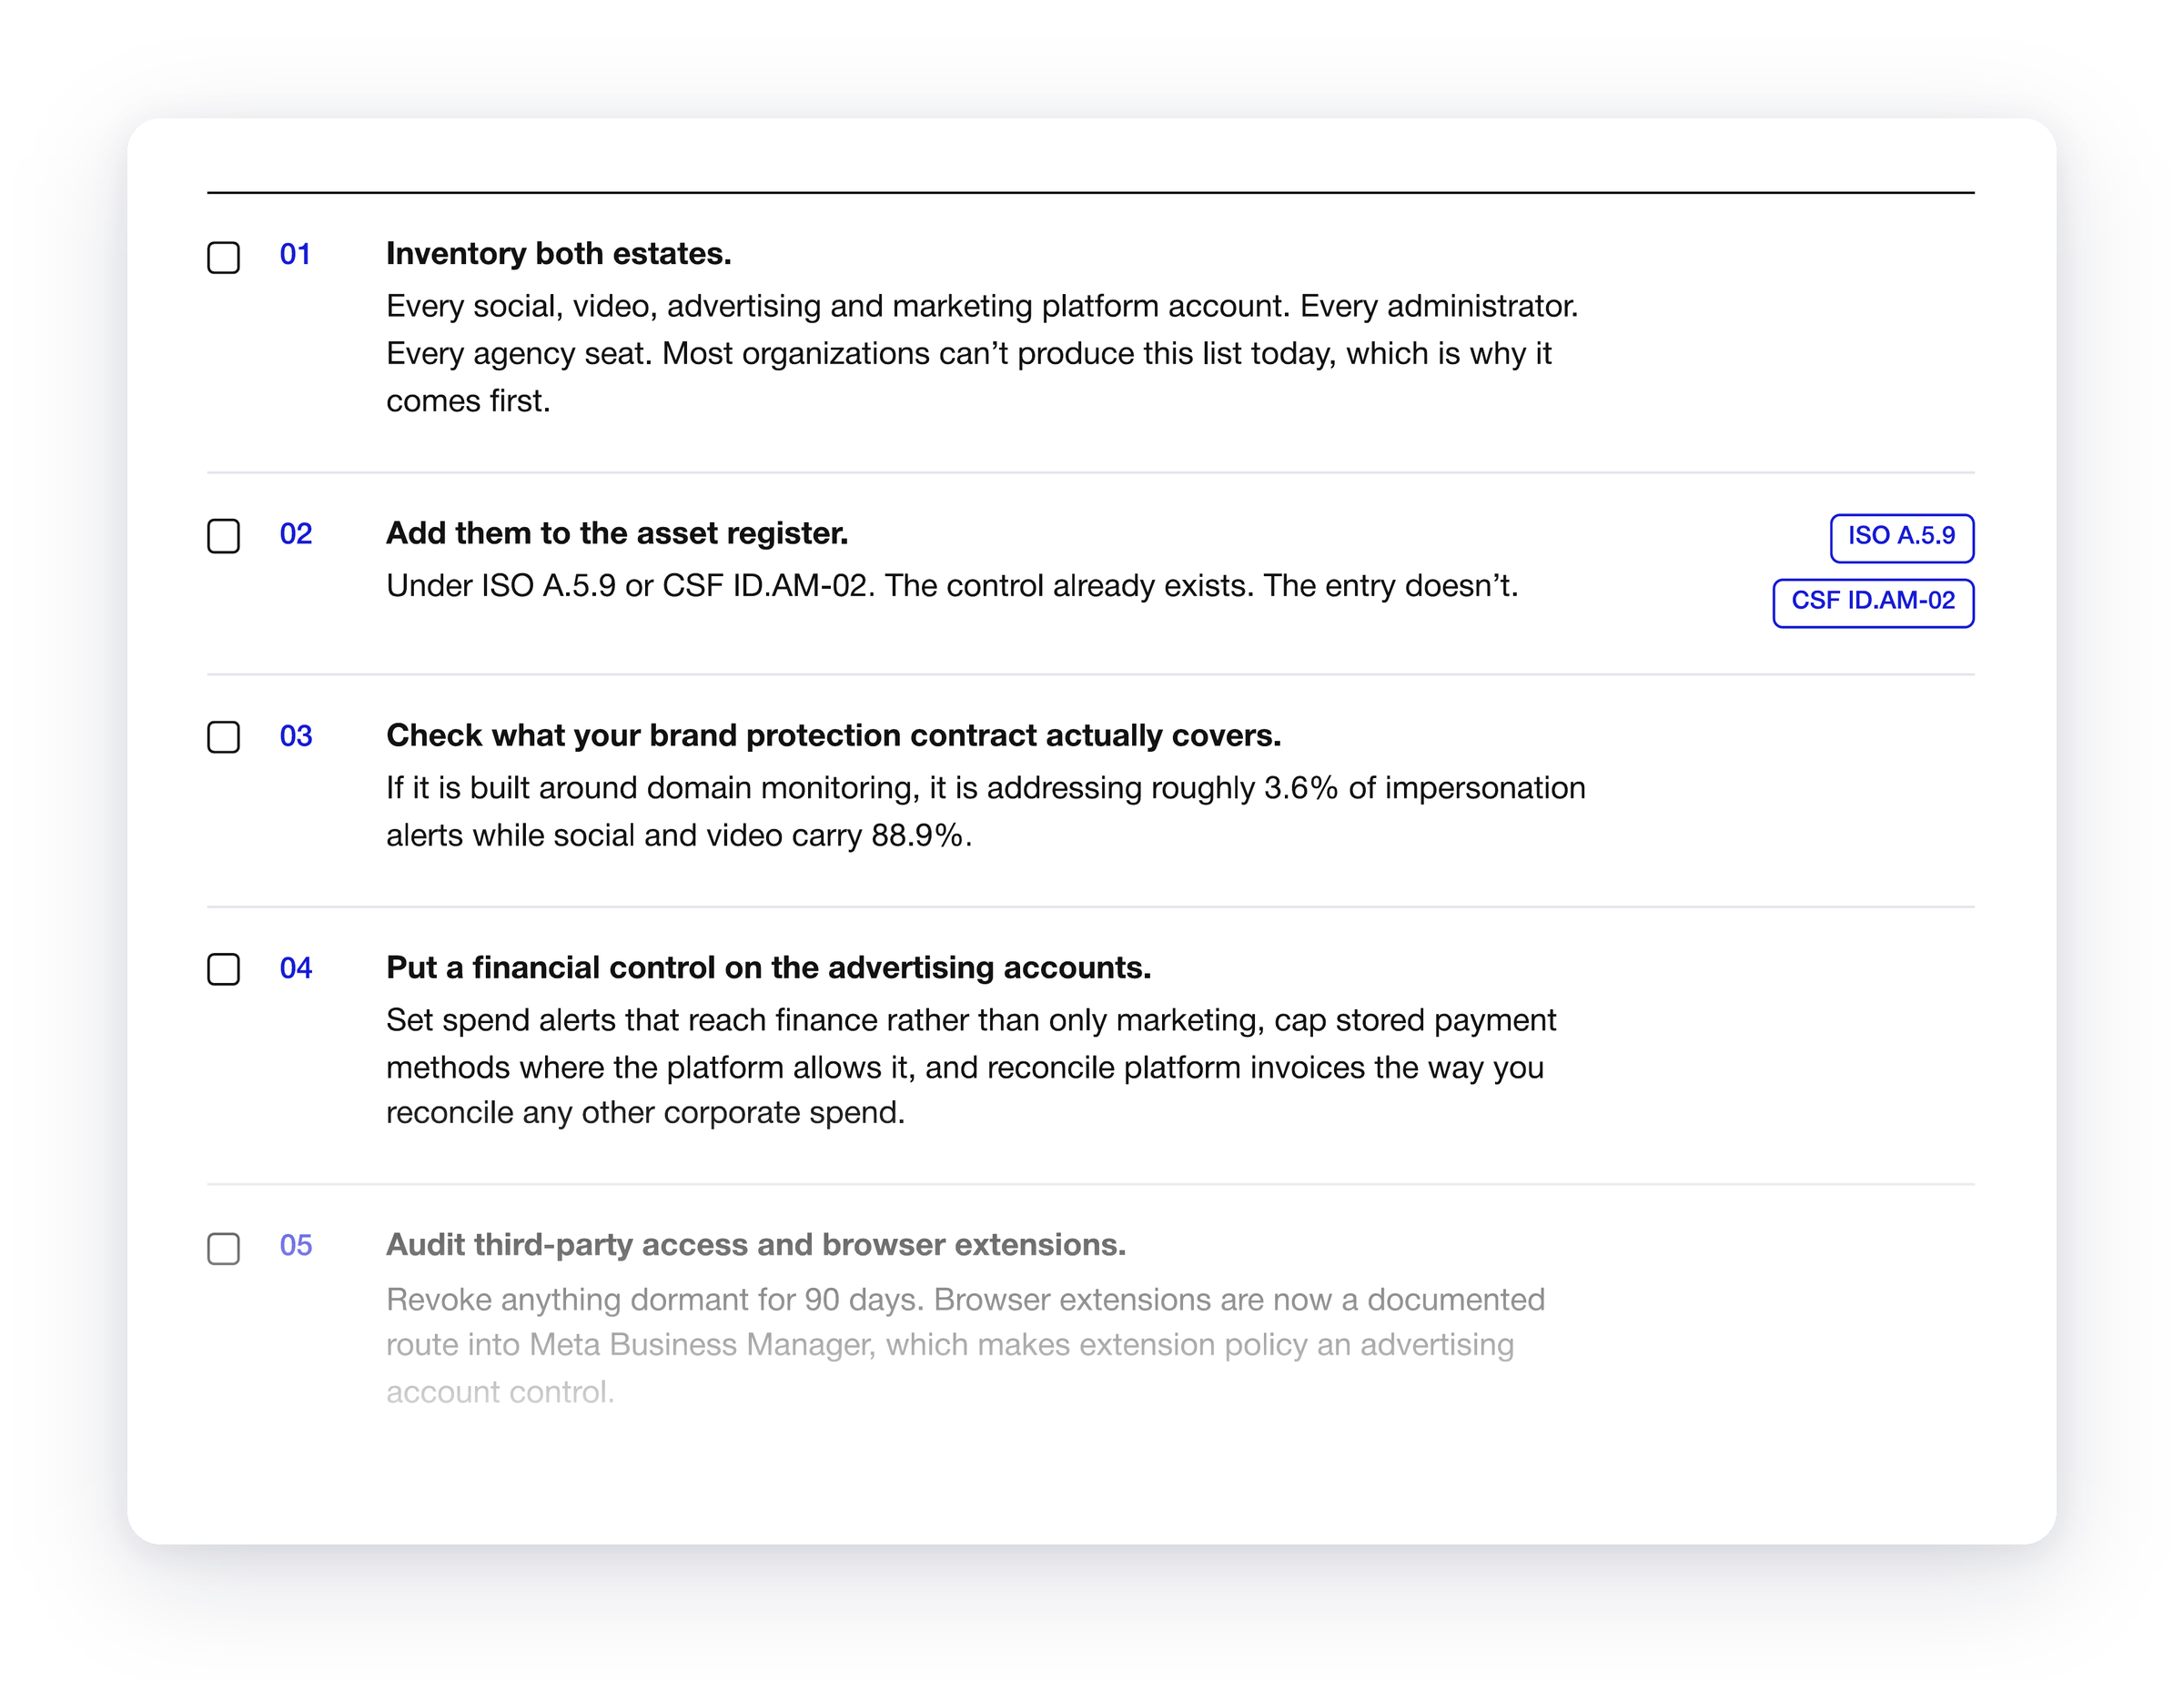Tick the checkbox for step 02 asset register
Image resolution: width=2184 pixels, height=1681 pixels.
tap(223, 536)
